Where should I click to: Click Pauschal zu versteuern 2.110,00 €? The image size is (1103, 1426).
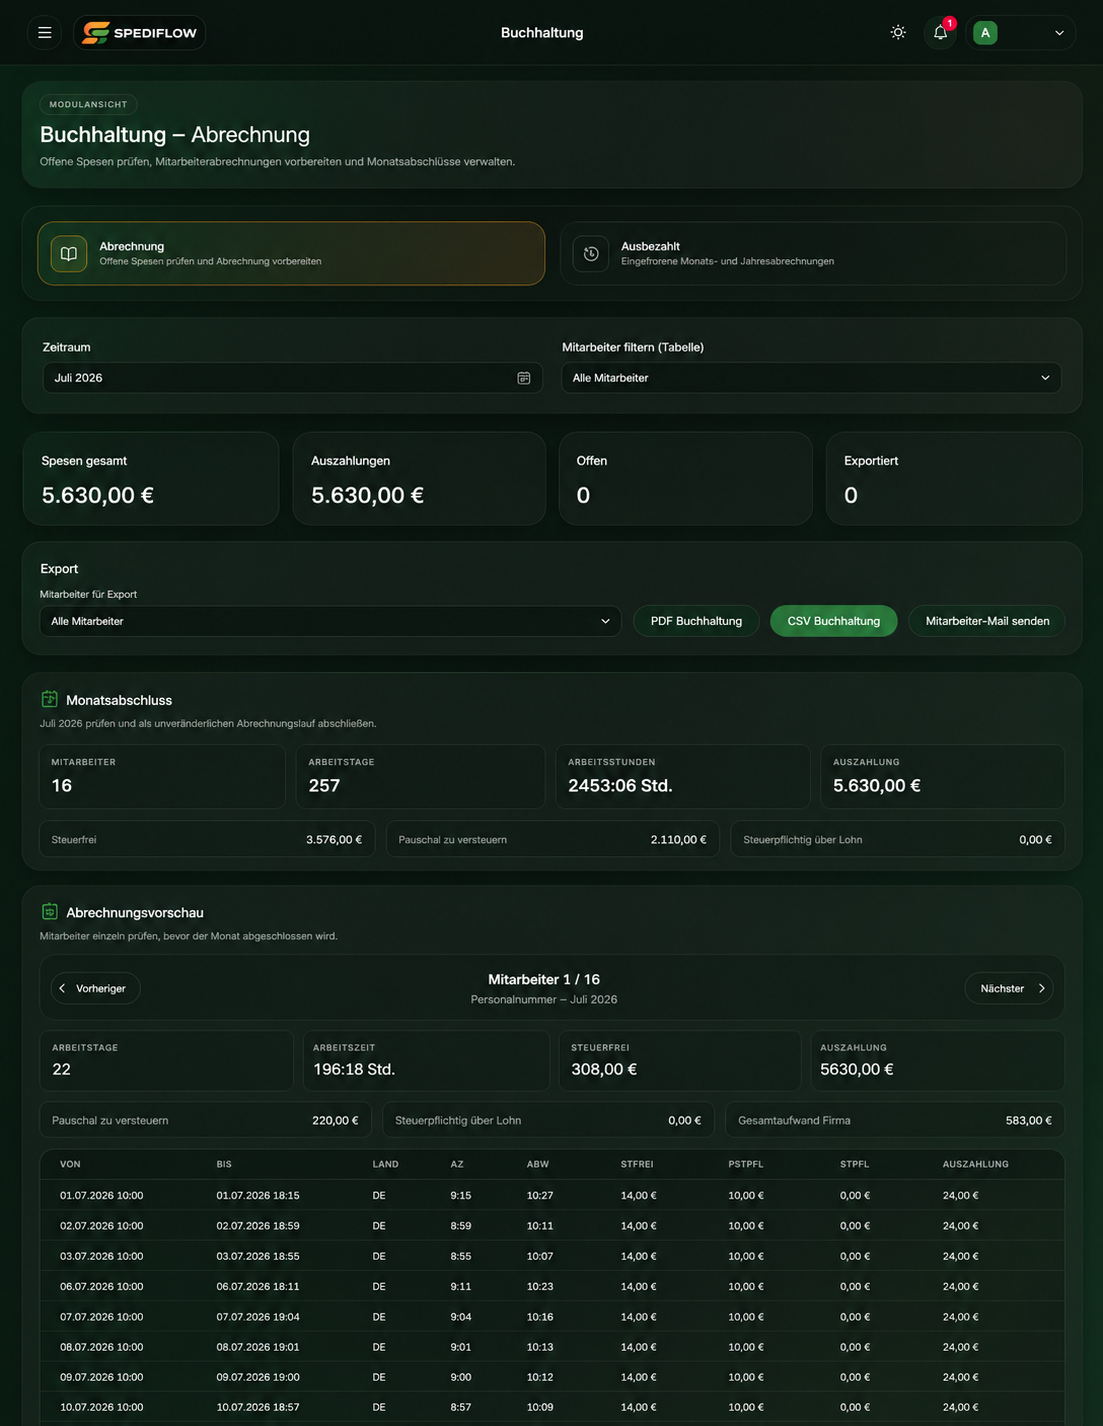tap(678, 840)
